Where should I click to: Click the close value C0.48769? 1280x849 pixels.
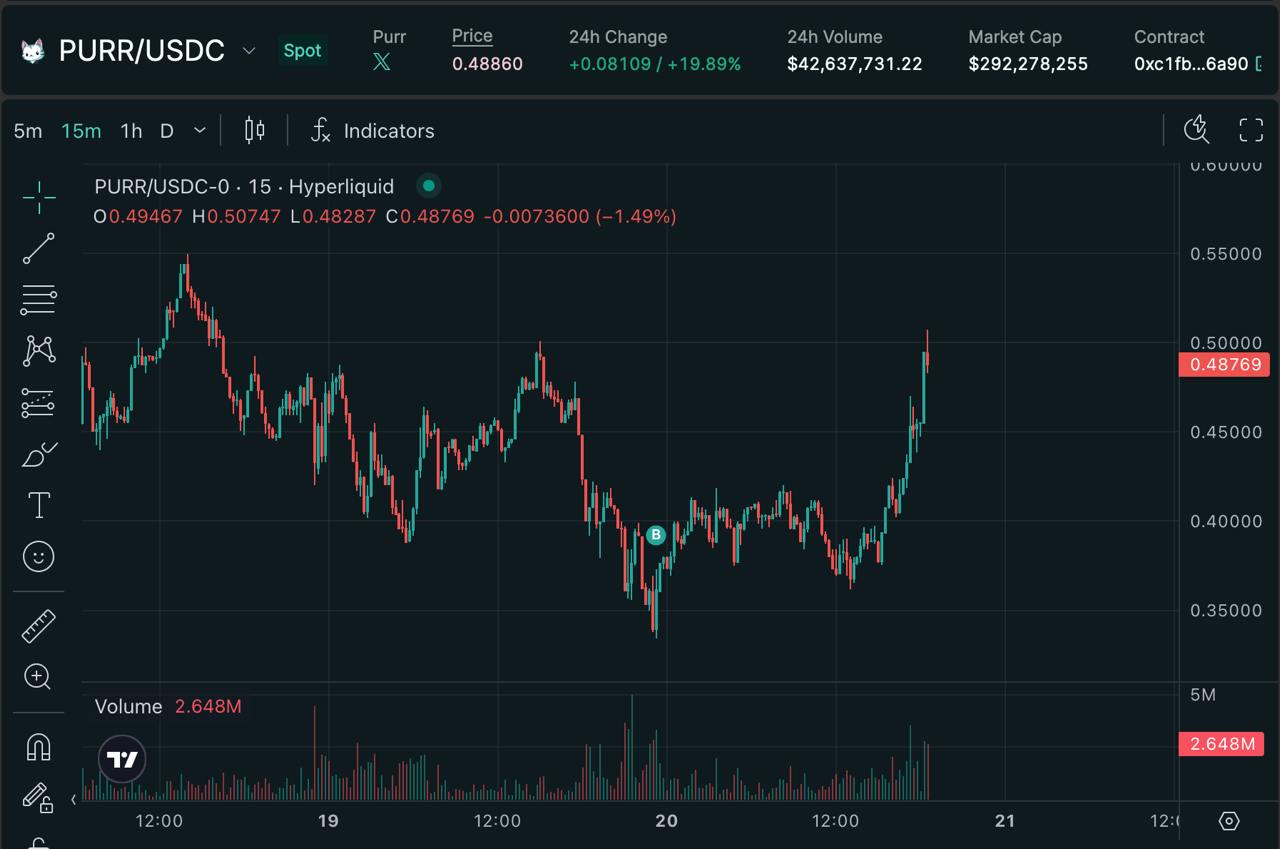coord(430,216)
